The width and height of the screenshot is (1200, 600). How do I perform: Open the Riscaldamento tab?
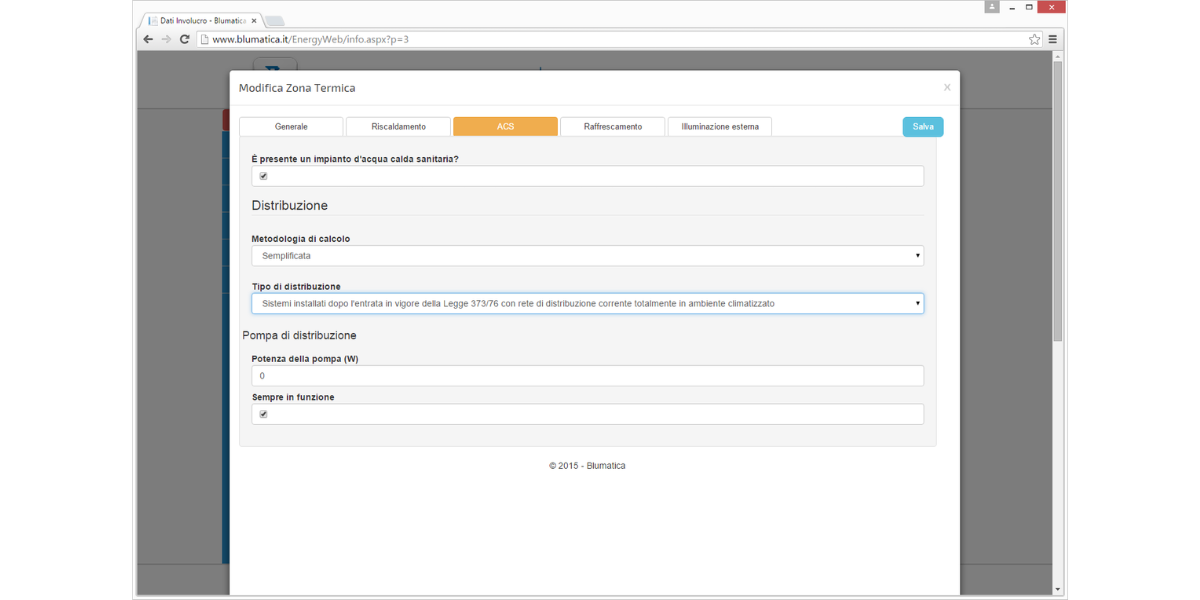click(x=398, y=127)
